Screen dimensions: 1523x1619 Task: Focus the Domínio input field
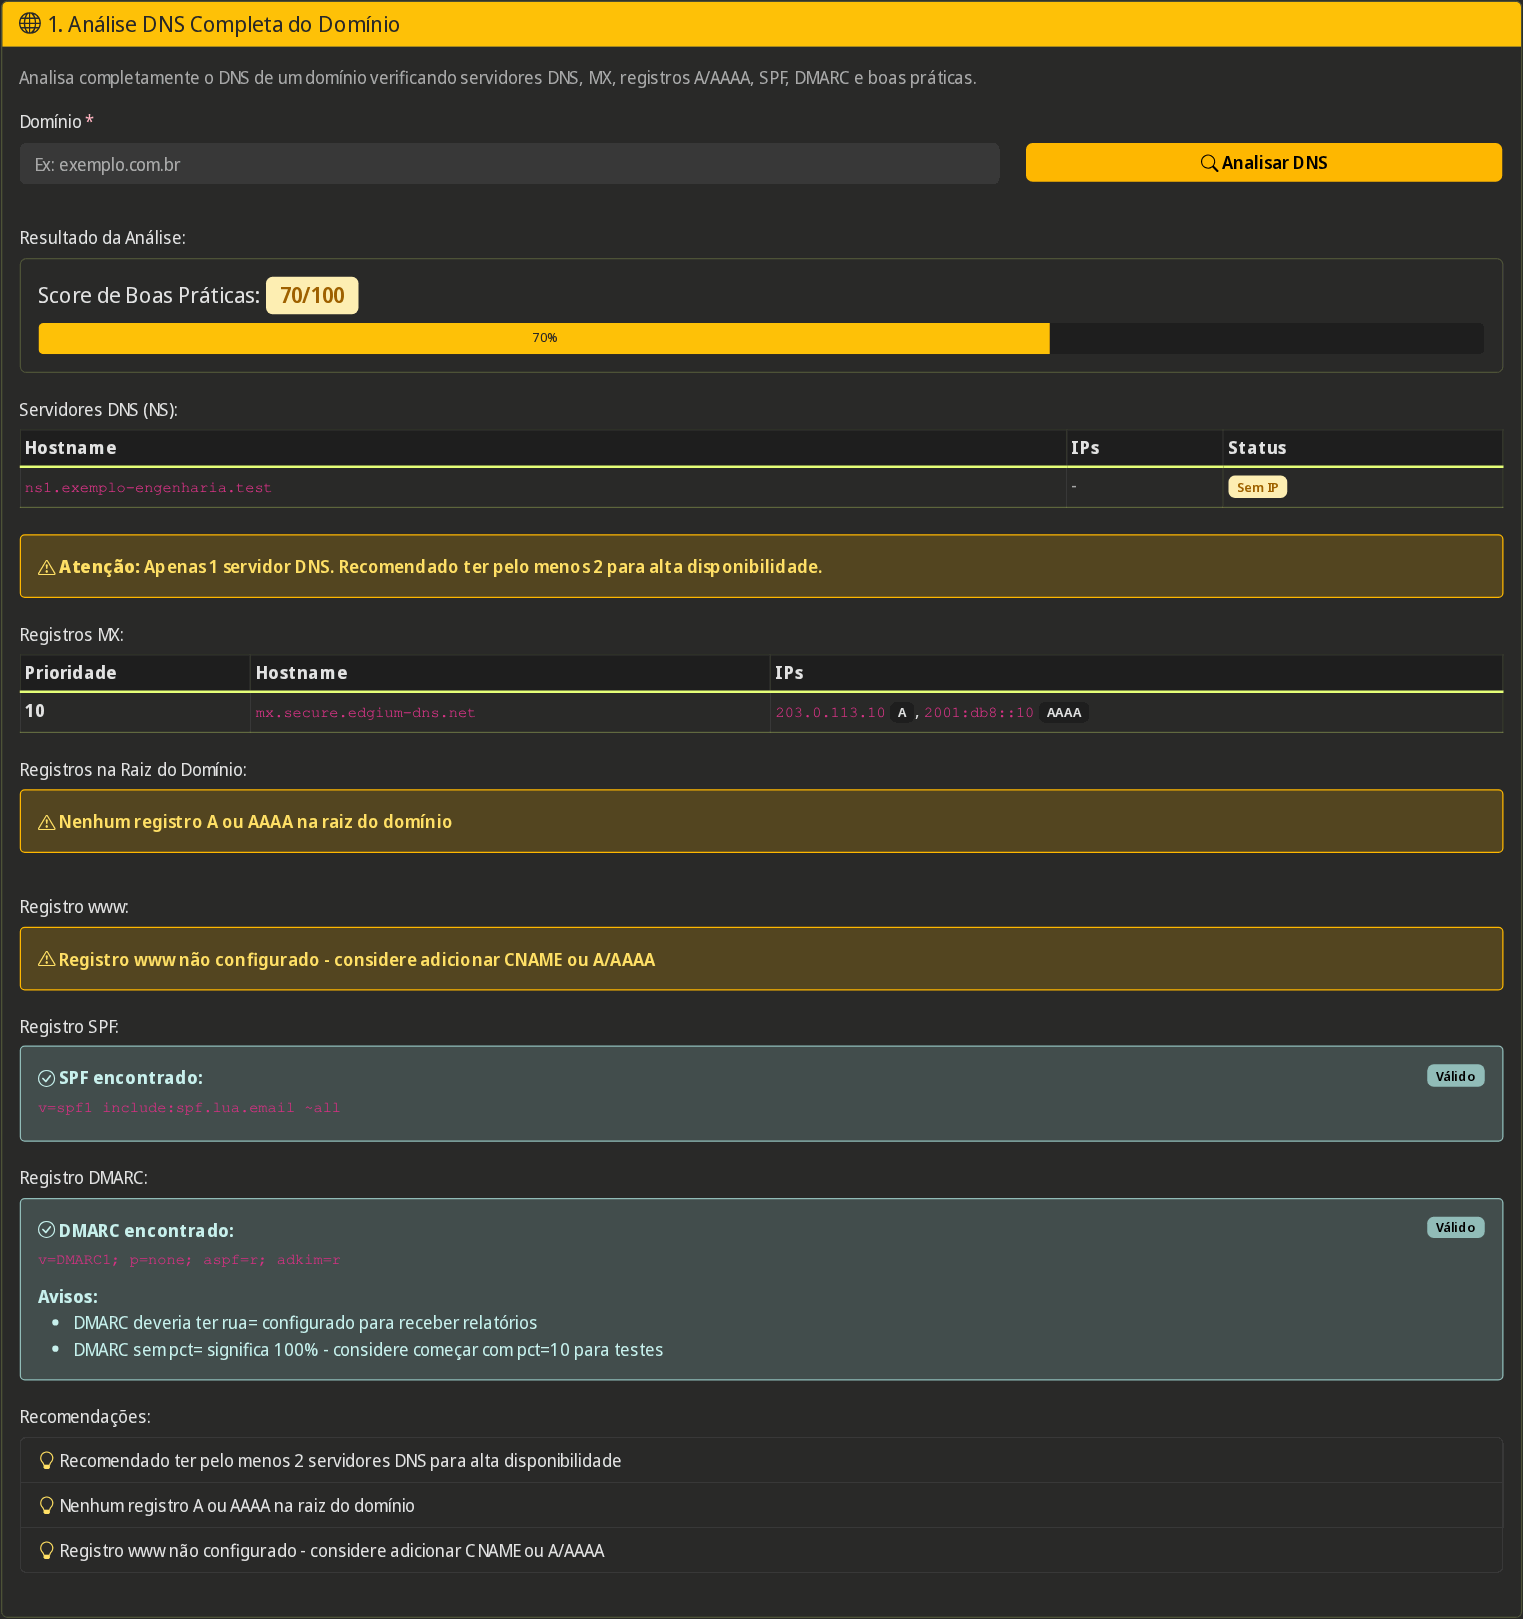[x=509, y=164]
